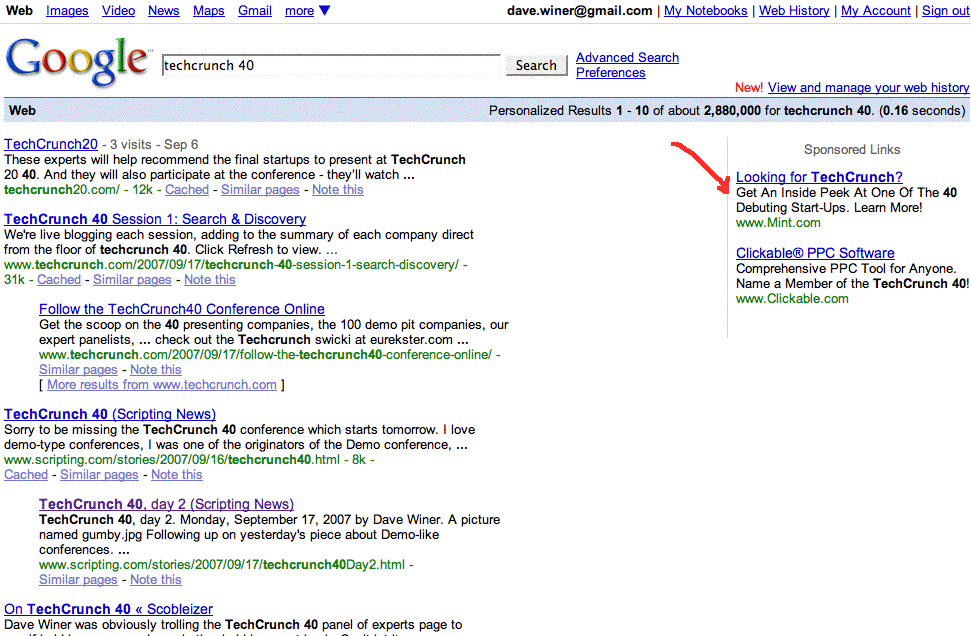Click the Google logo
Image resolution: width=971 pixels, height=636 pixels.
[76, 62]
